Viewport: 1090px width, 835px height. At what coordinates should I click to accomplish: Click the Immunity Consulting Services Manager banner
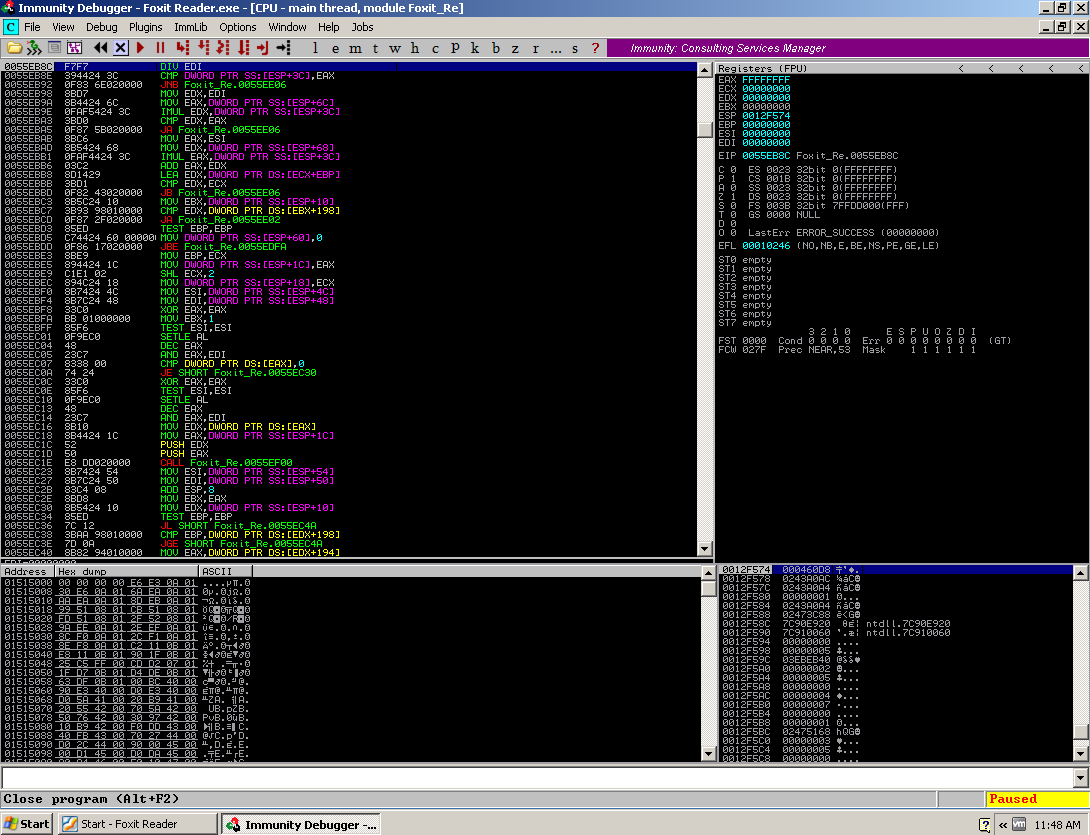click(847, 48)
